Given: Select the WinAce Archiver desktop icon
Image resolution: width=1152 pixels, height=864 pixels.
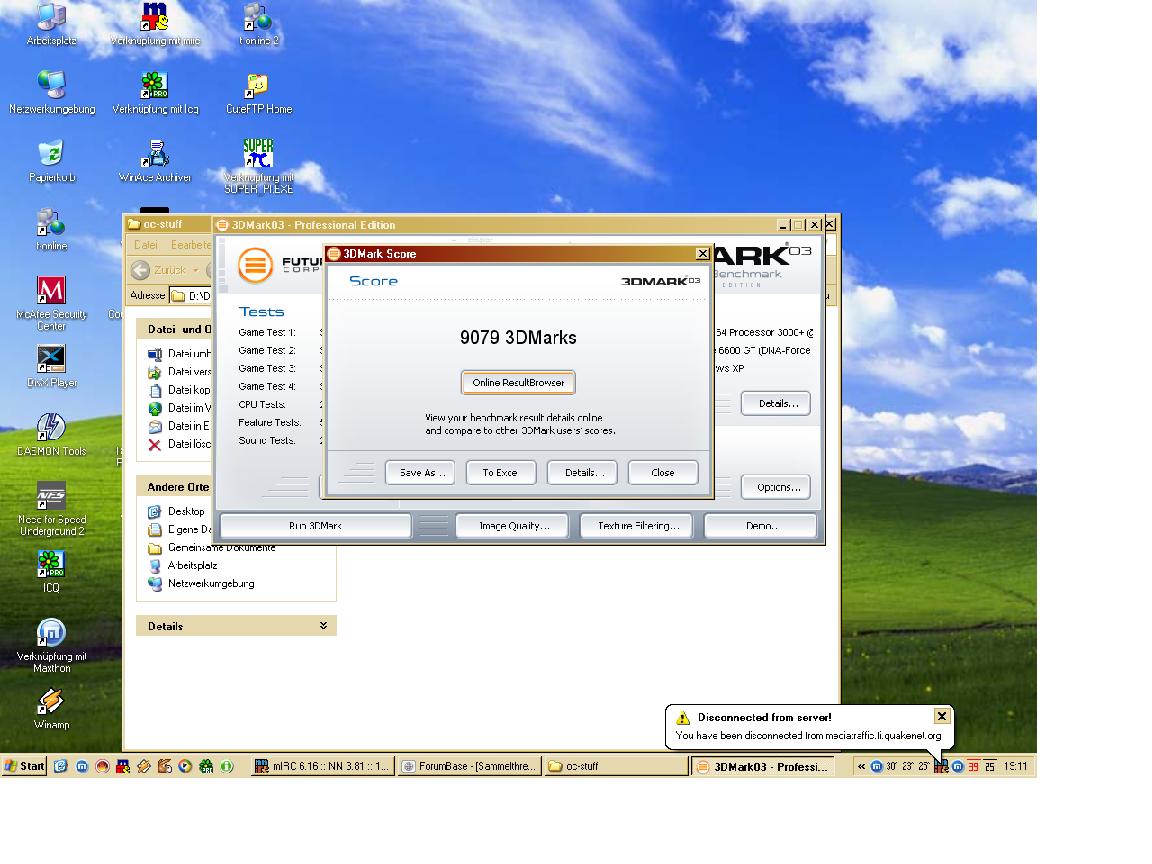Looking at the screenshot, I should 155,161.
